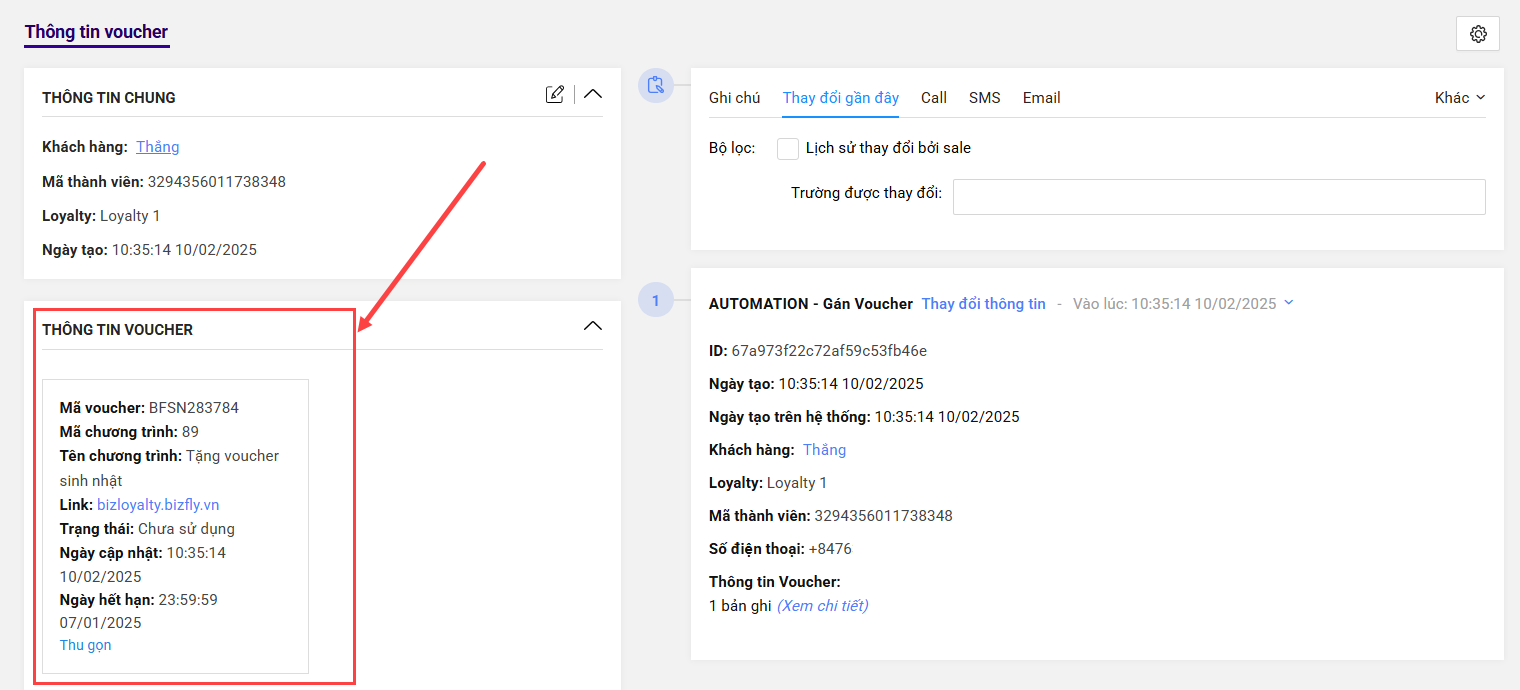This screenshot has height=690, width=1520.
Task: Click AUTOMATION - Gán Voucher heading
Action: [x=811, y=304]
